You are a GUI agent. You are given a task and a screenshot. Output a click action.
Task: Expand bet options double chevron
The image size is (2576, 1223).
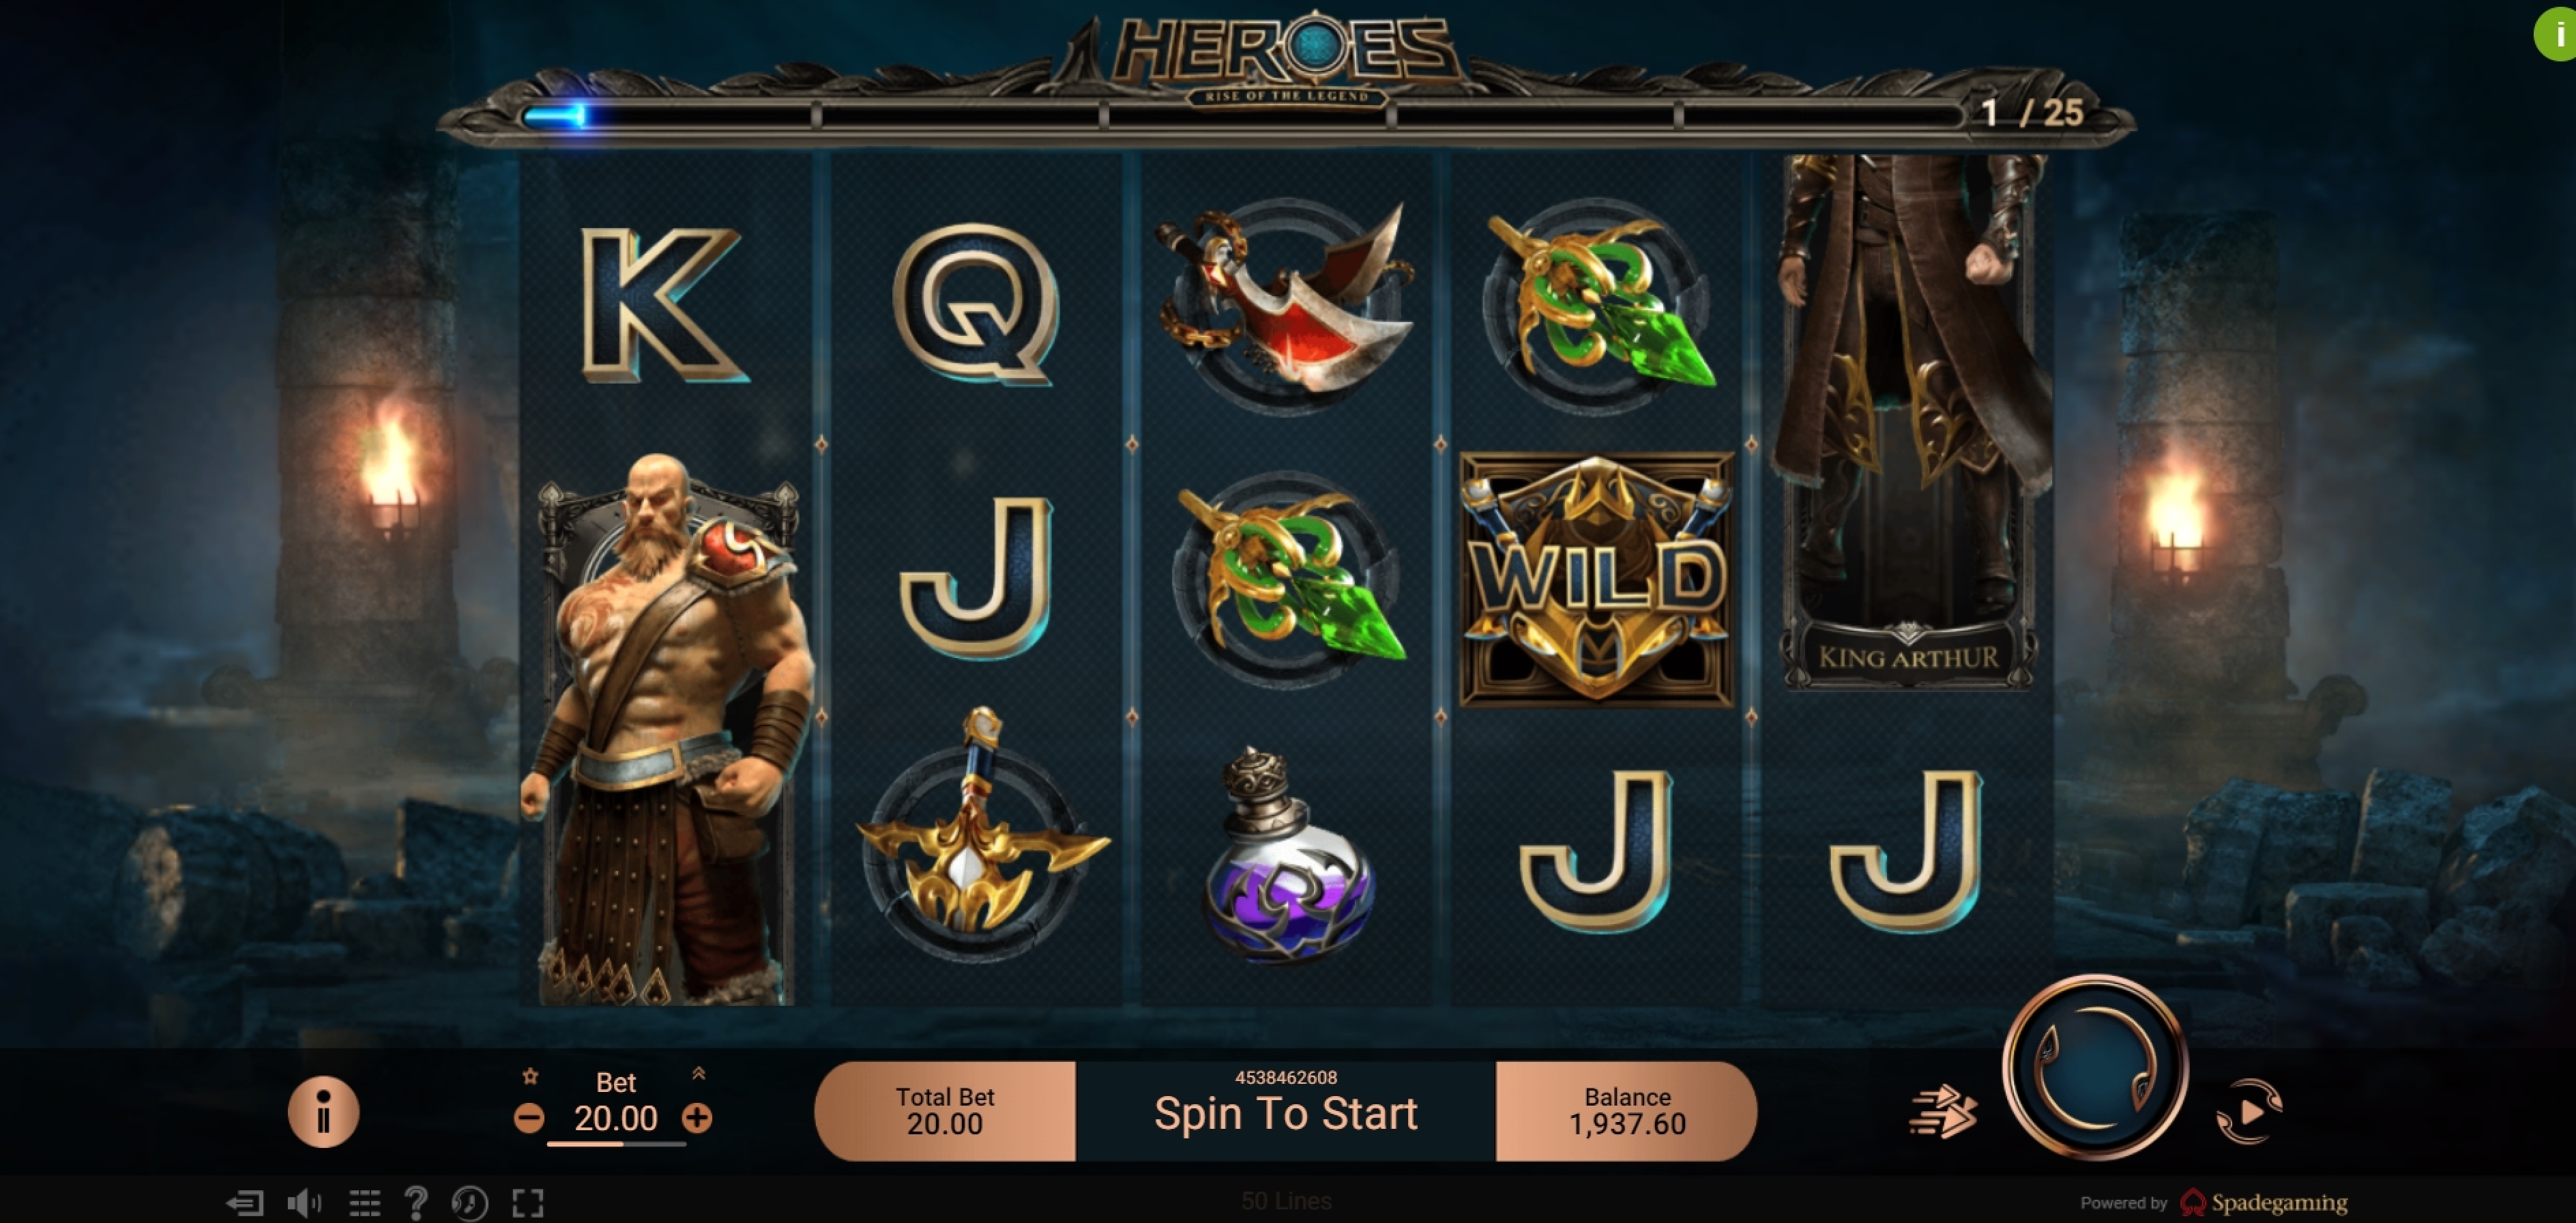pos(699,1073)
